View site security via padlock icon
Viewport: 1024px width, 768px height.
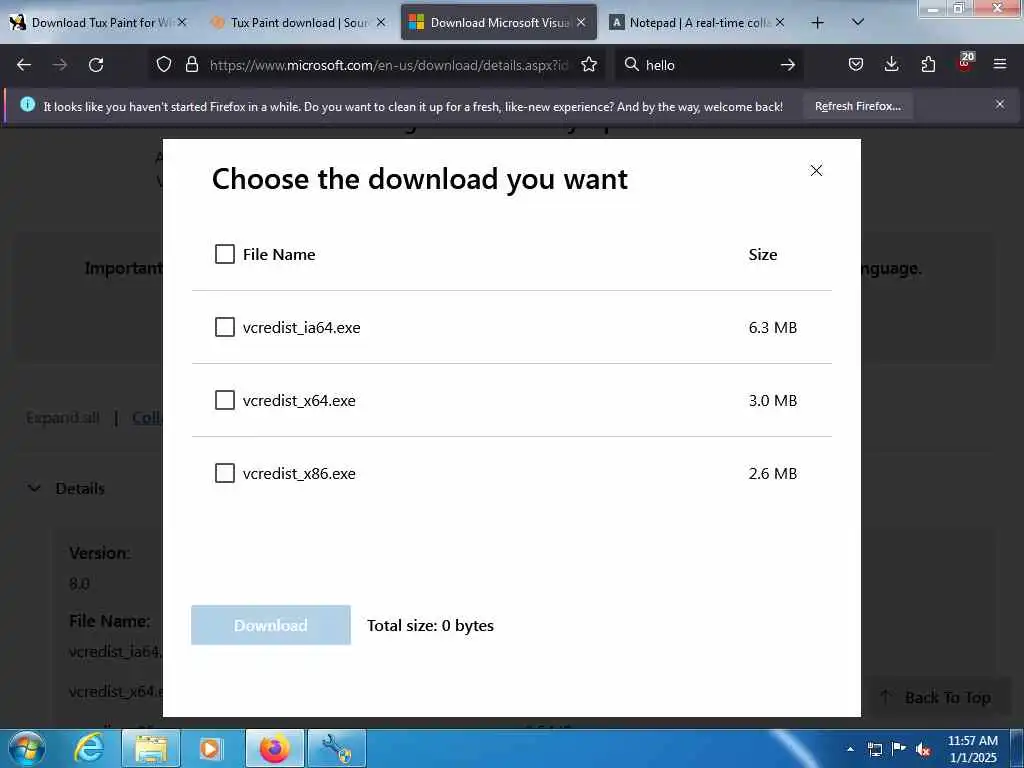(191, 65)
